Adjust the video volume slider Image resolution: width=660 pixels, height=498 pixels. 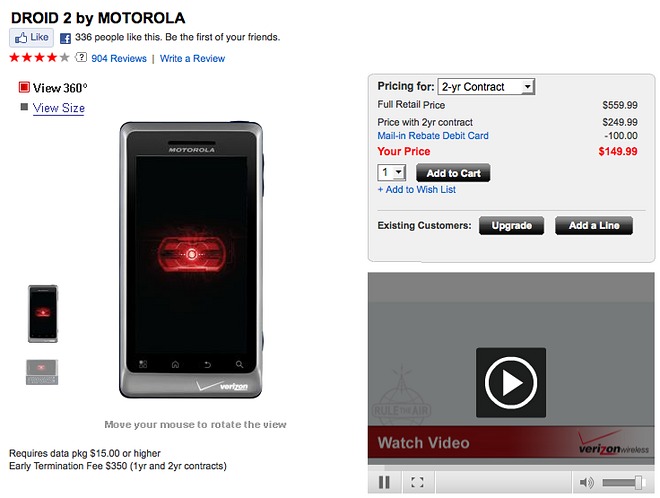tap(623, 482)
